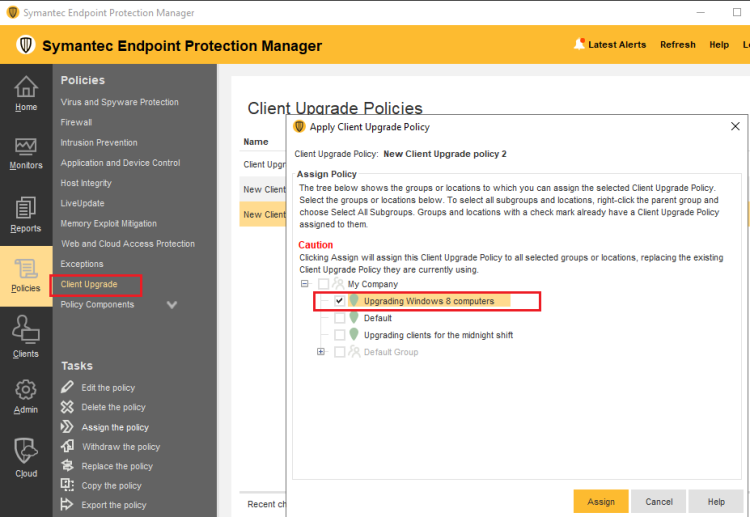Click Help in the header bar
Viewport: 750px width, 517px height.
tap(719, 44)
